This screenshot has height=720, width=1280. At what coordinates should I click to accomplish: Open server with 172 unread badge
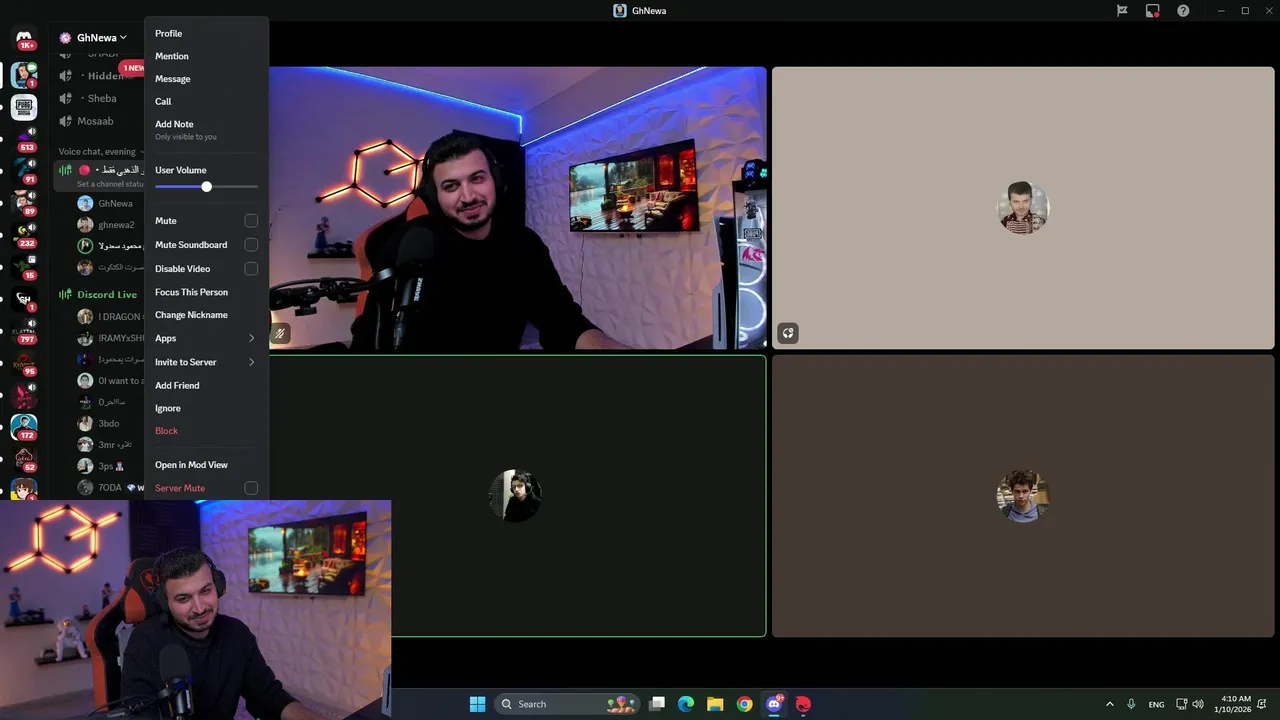pyautogui.click(x=24, y=427)
